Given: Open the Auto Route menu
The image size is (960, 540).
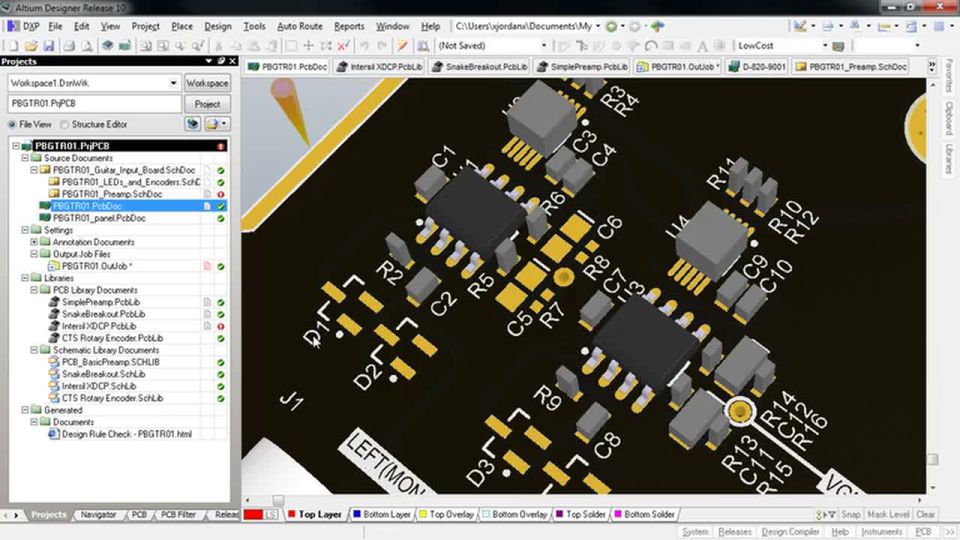Looking at the screenshot, I should (x=299, y=26).
